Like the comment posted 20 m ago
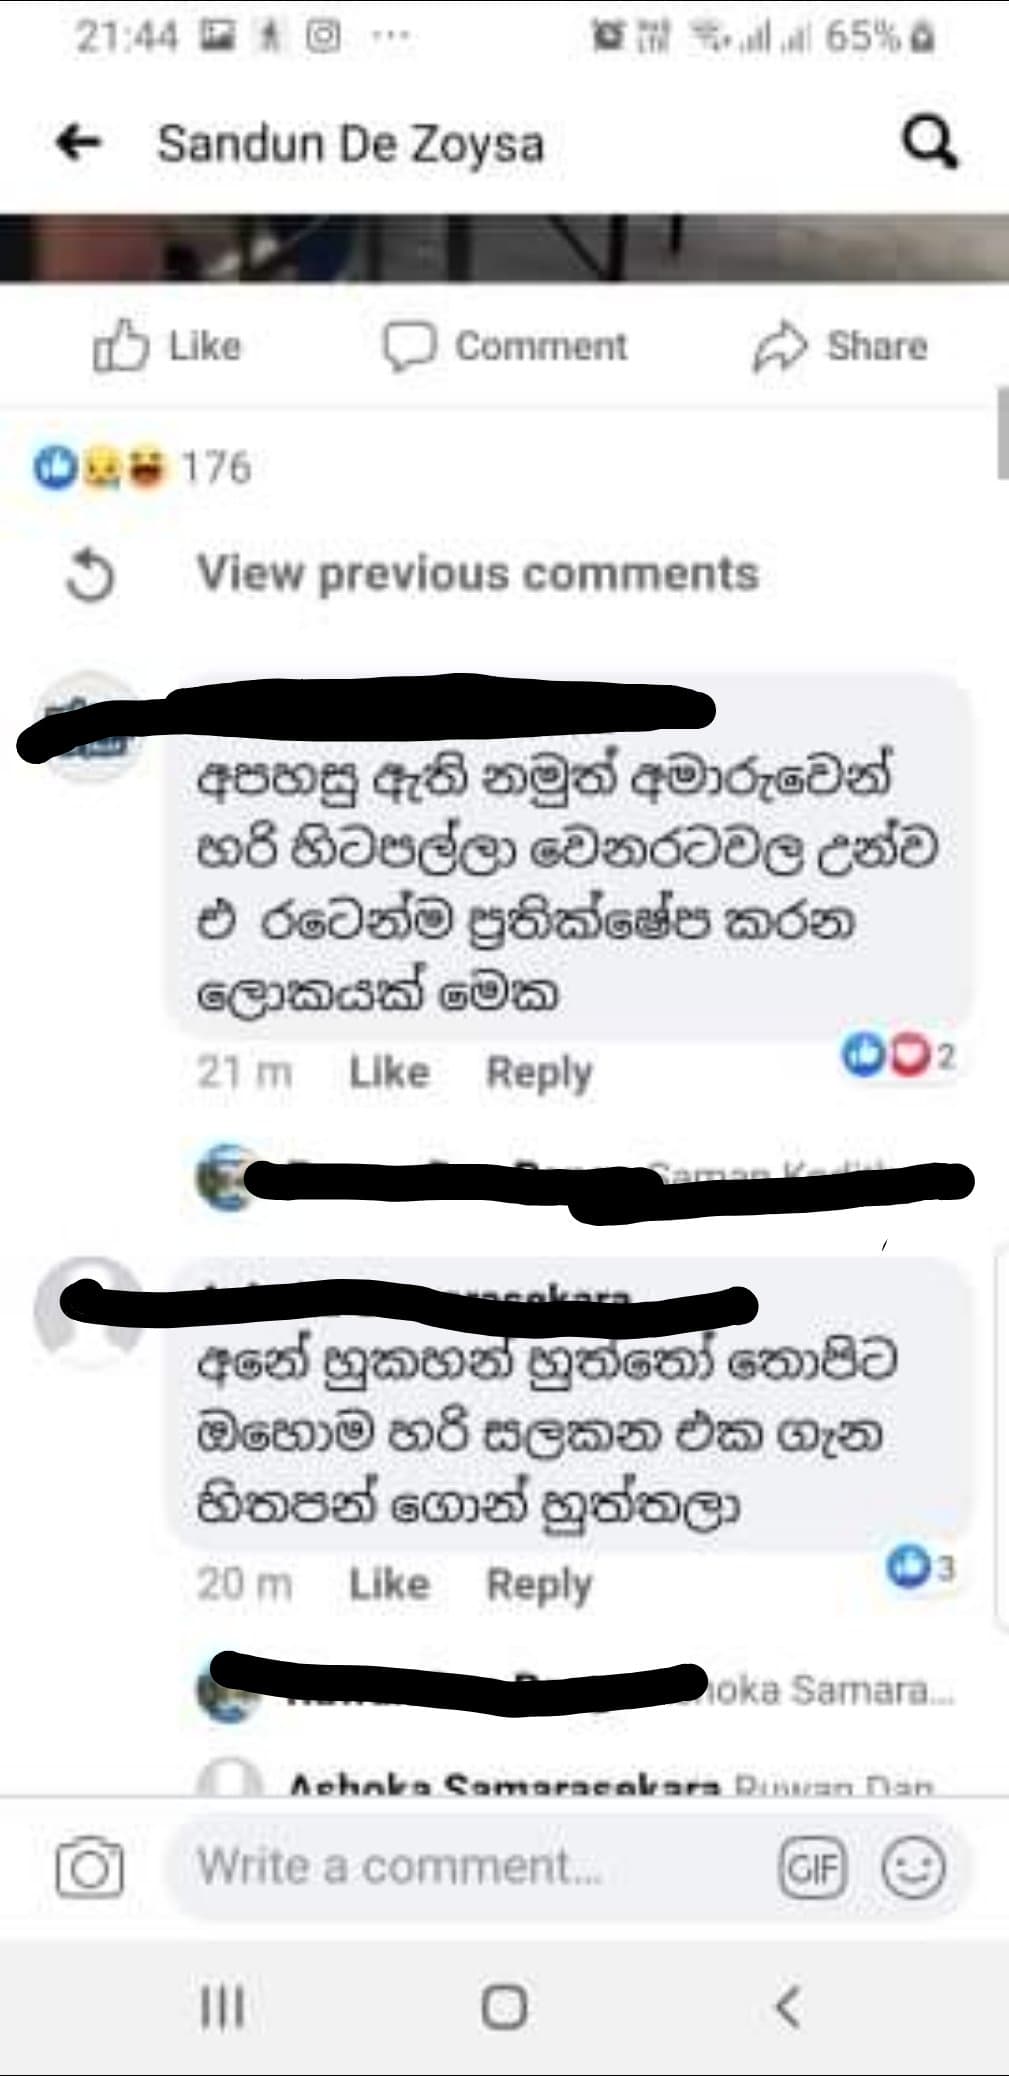This screenshot has height=2076, width=1009. click(389, 1584)
